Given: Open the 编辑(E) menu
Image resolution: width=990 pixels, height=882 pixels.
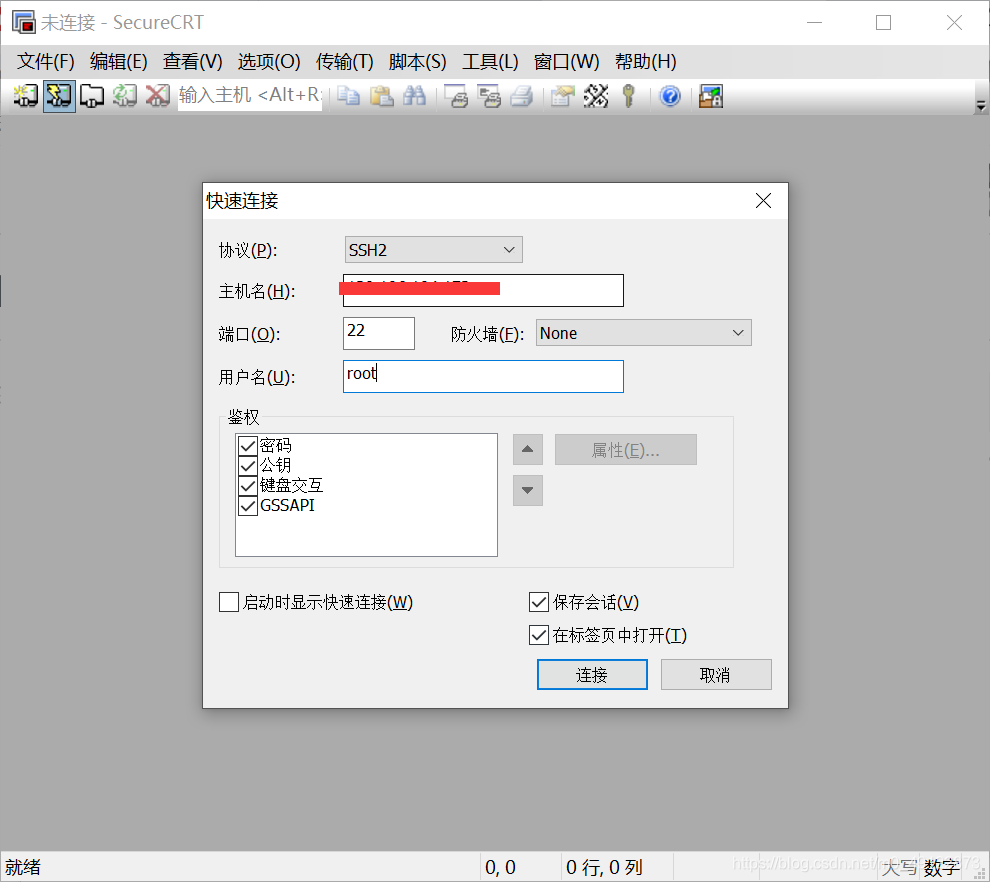Looking at the screenshot, I should [x=119, y=61].
